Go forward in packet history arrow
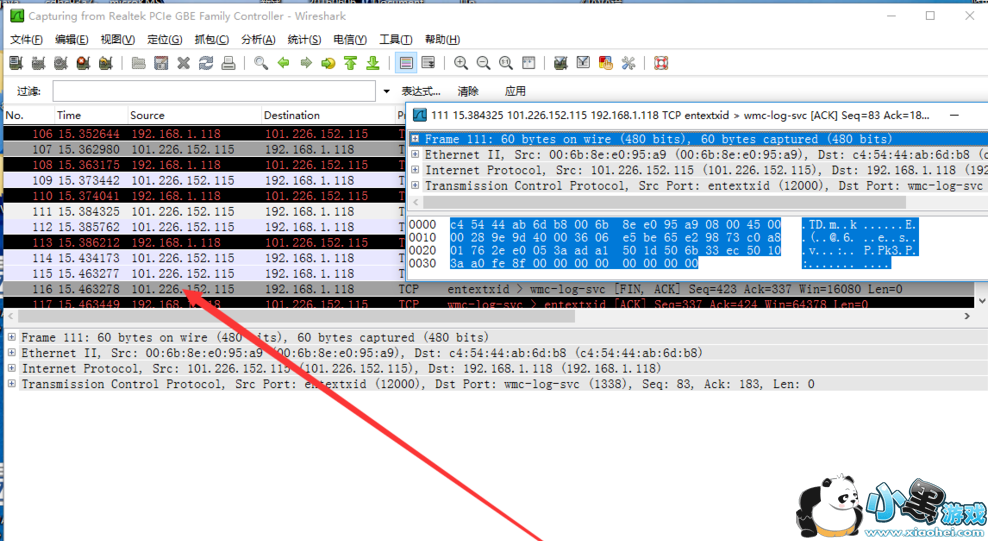Viewport: 988px width, 541px height. point(306,63)
